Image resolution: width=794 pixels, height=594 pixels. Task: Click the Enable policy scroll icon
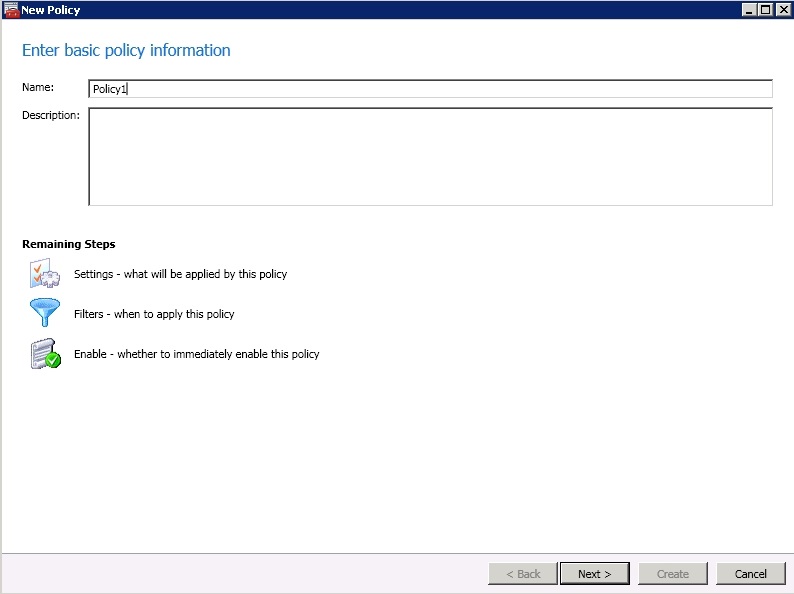pyautogui.click(x=46, y=353)
